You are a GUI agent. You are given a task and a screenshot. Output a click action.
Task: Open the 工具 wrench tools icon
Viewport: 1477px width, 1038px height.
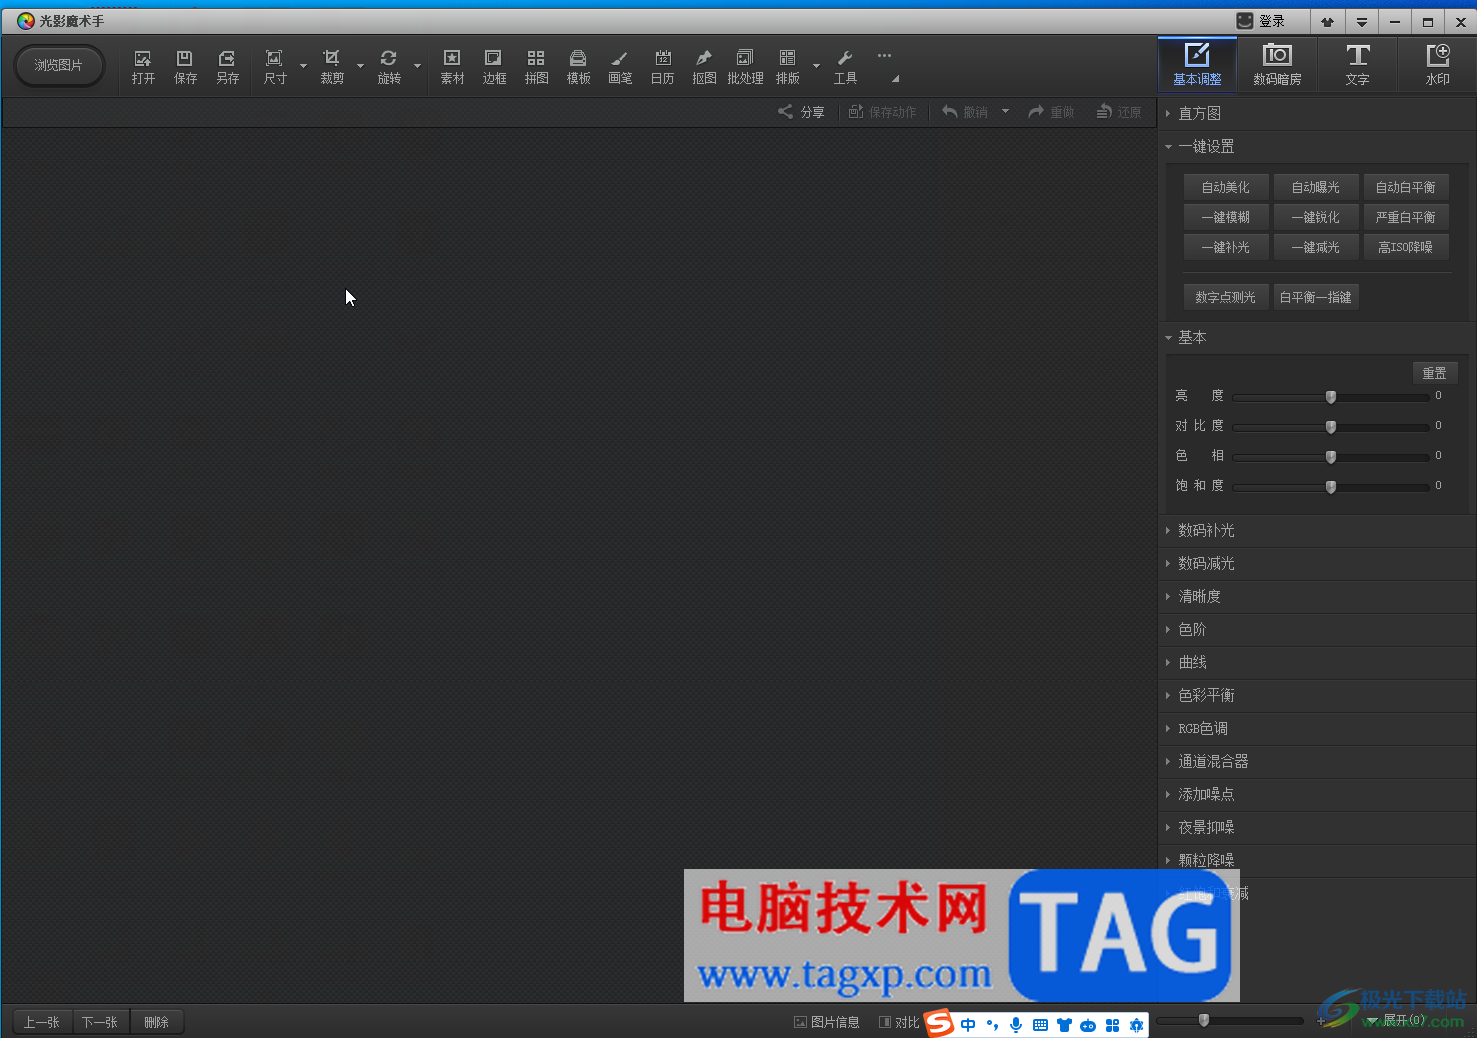tap(845, 66)
